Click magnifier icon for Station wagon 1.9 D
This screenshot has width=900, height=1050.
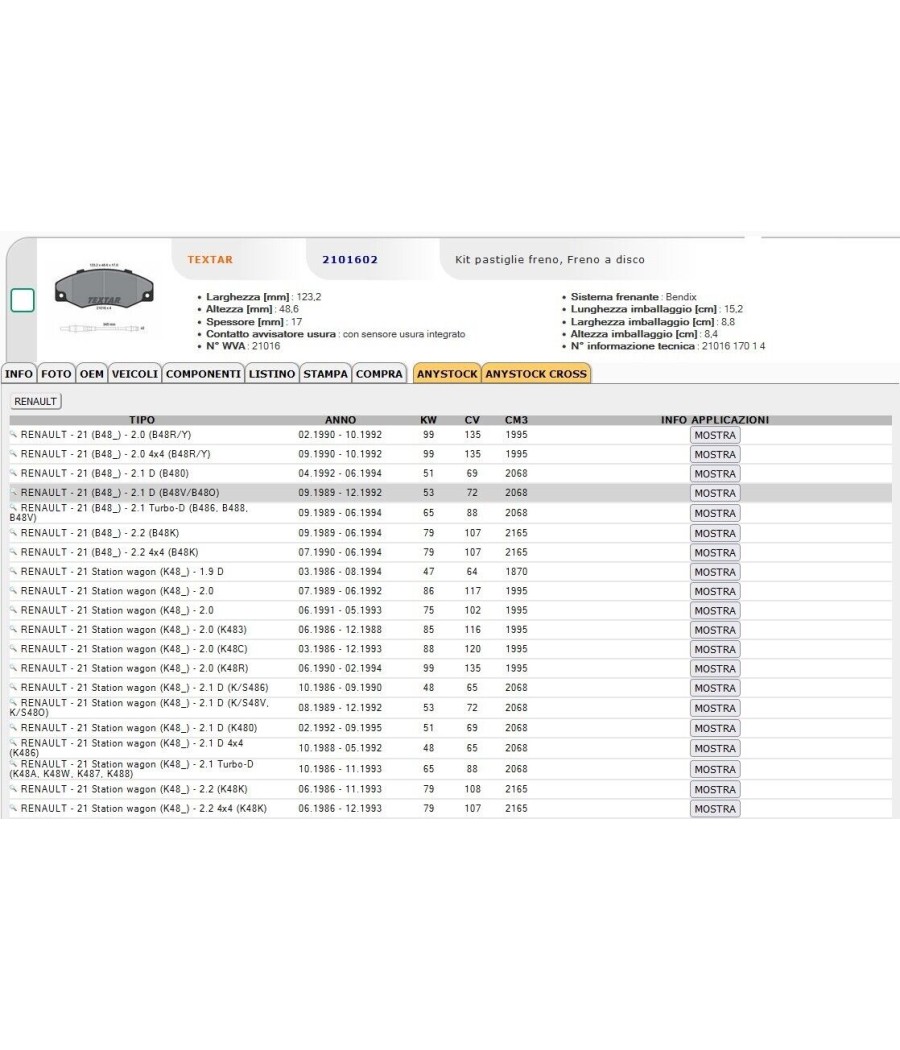pos(13,572)
